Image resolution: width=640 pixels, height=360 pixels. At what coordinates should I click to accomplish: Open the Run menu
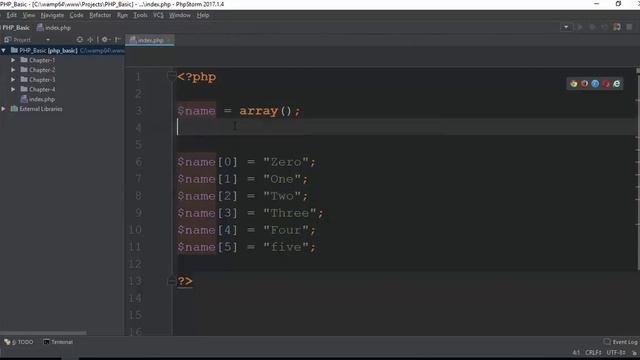click(x=122, y=15)
